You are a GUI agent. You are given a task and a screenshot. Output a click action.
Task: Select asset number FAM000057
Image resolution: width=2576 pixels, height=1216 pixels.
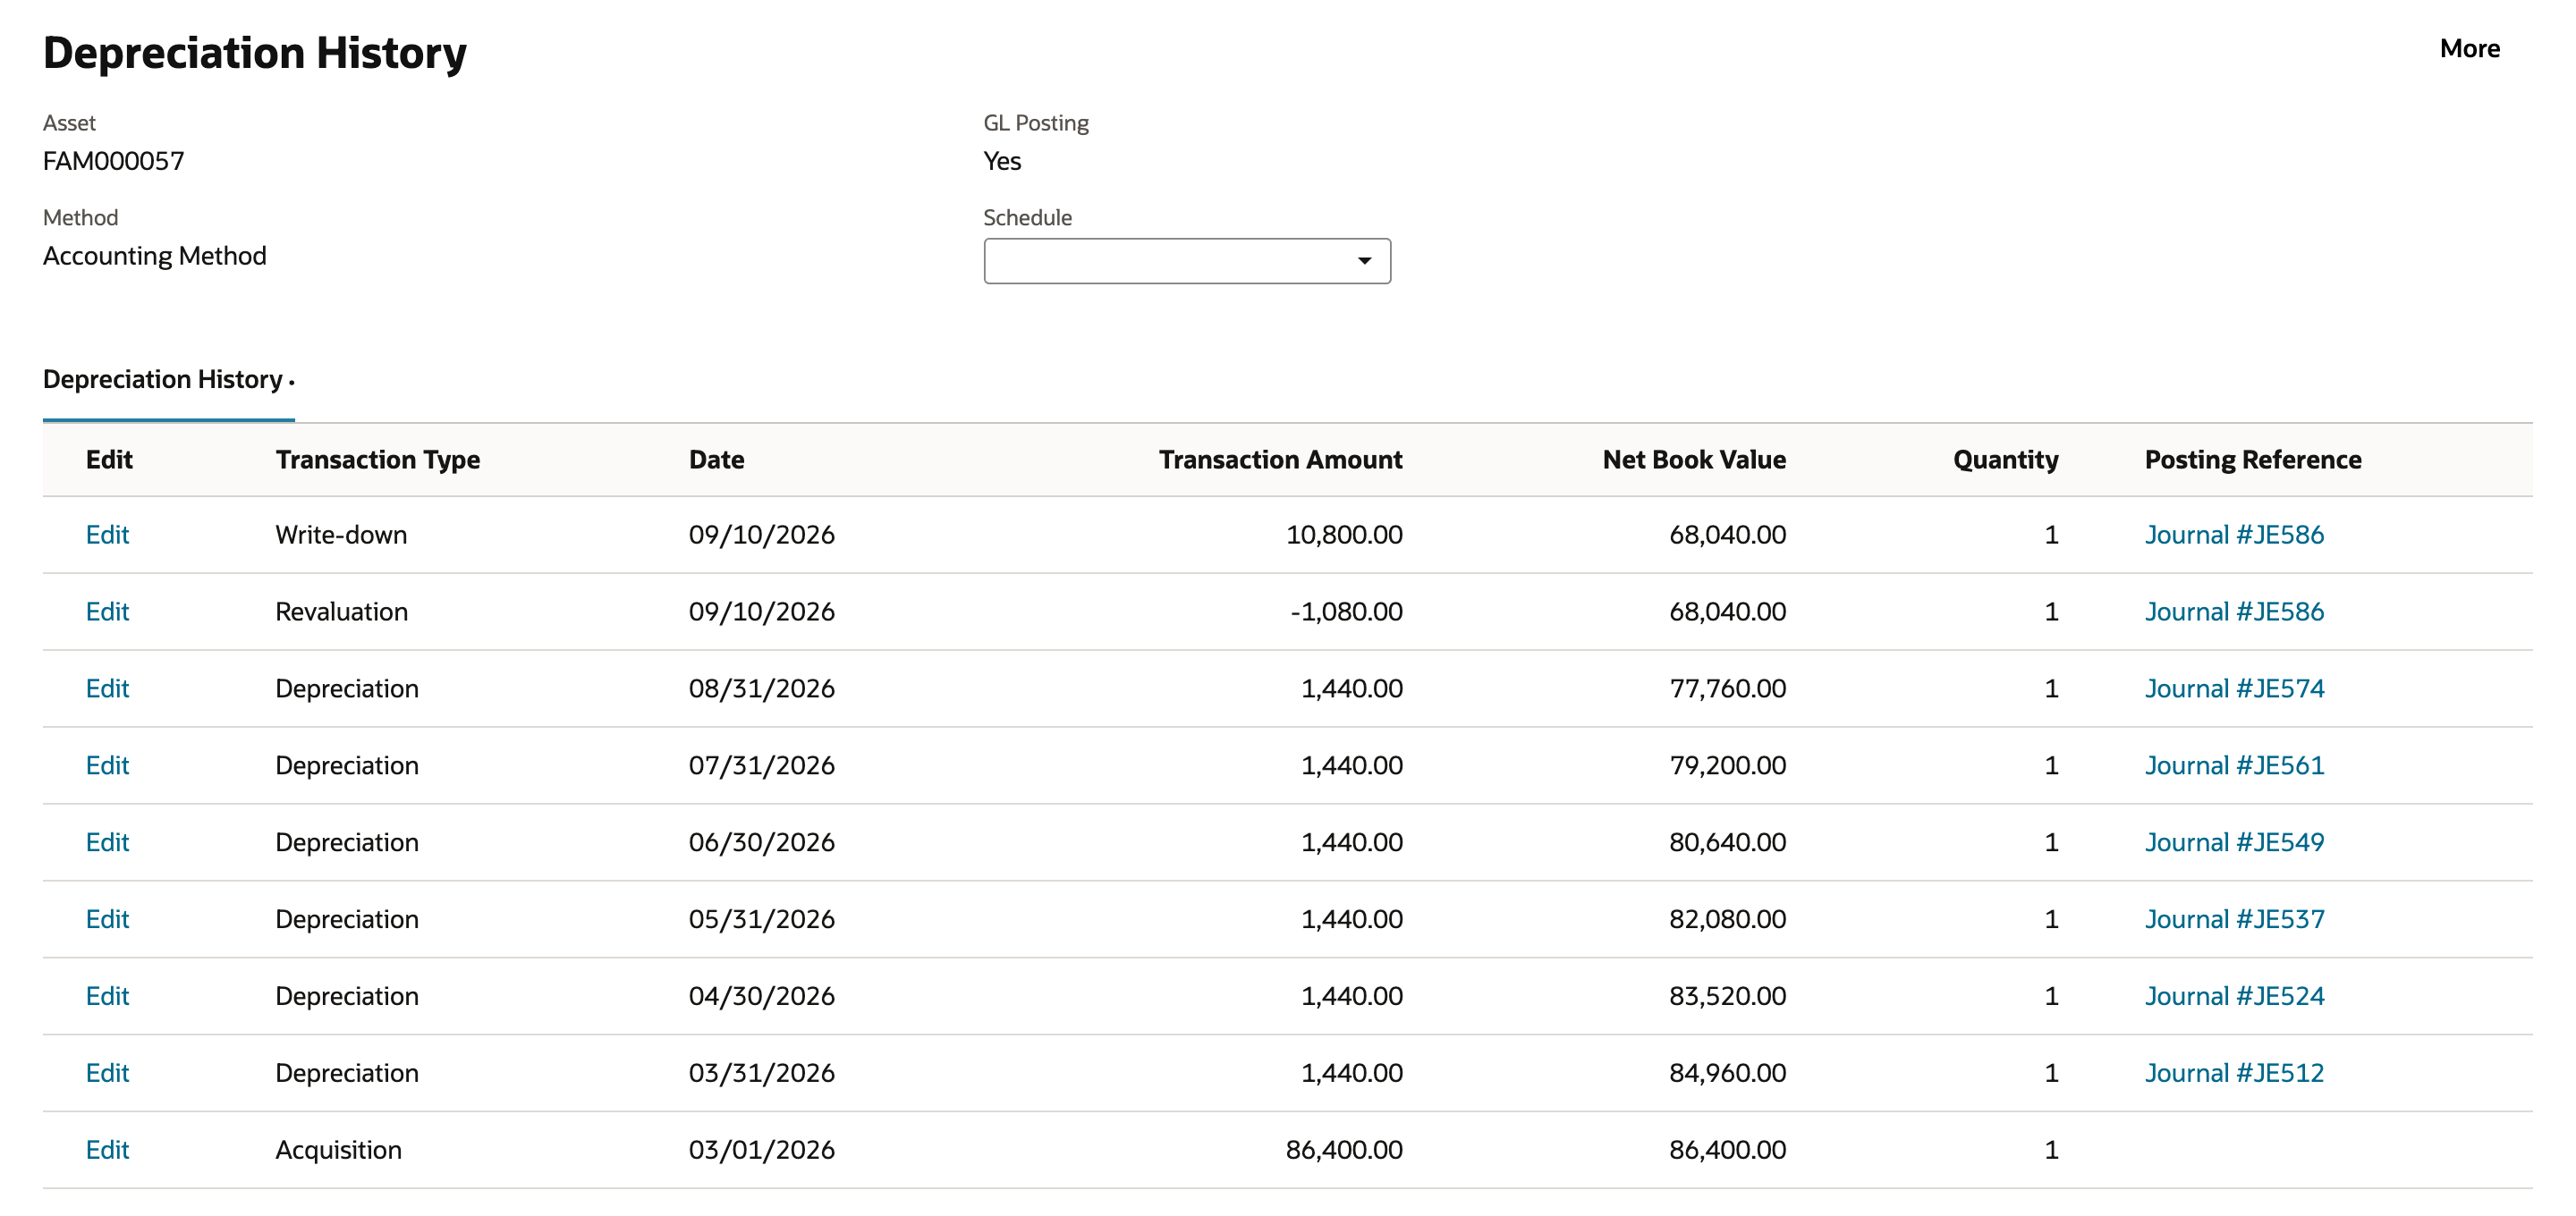114,161
